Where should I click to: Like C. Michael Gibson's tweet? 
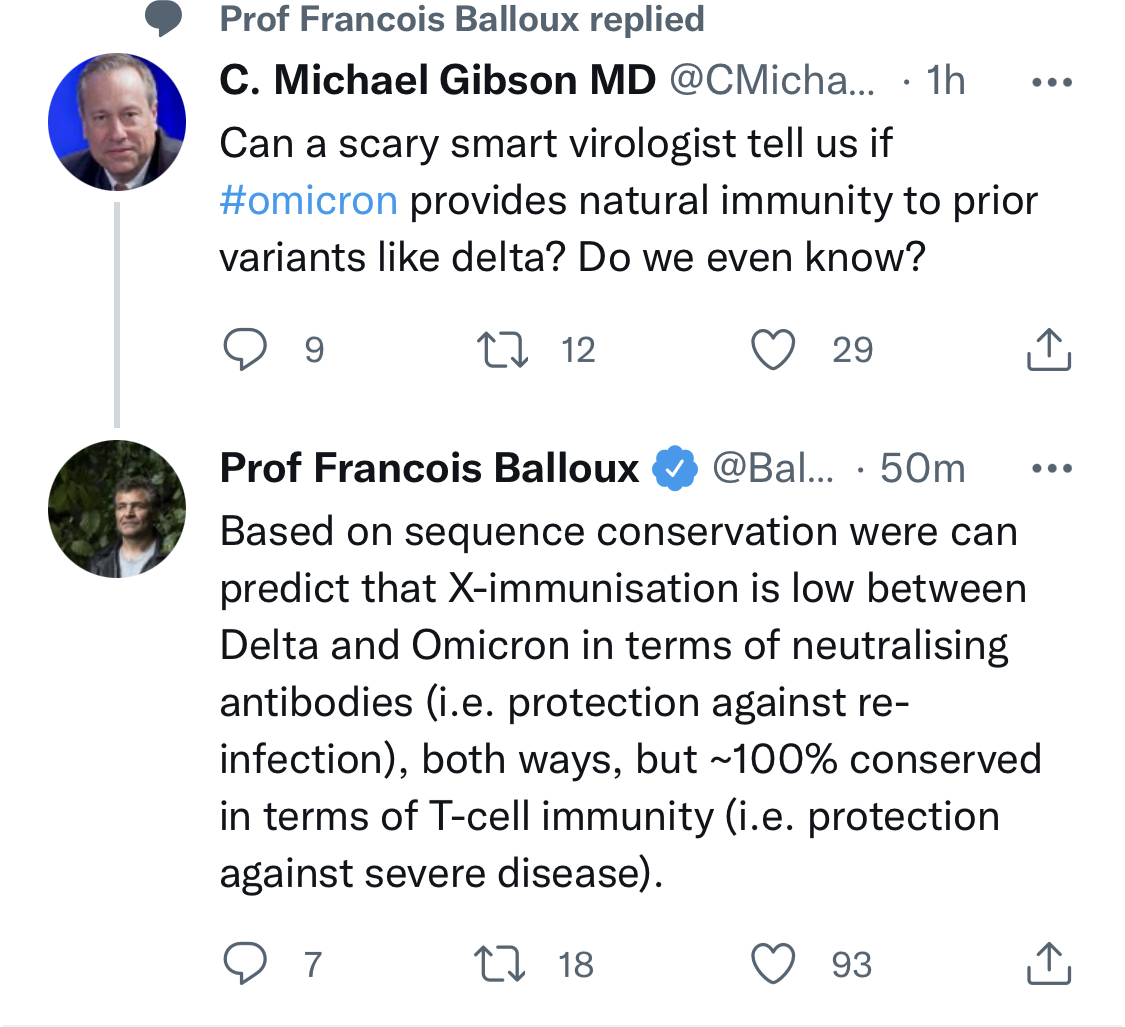[772, 350]
